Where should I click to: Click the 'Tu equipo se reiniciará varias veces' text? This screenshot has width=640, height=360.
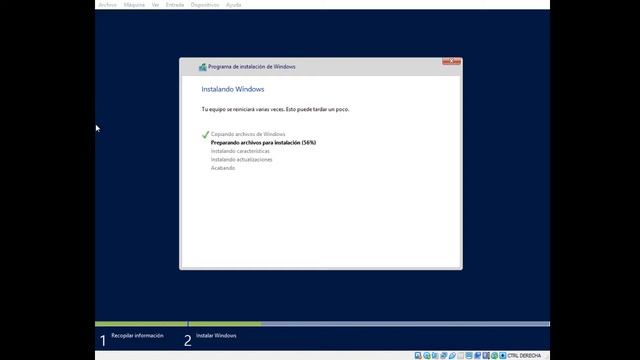pos(276,109)
